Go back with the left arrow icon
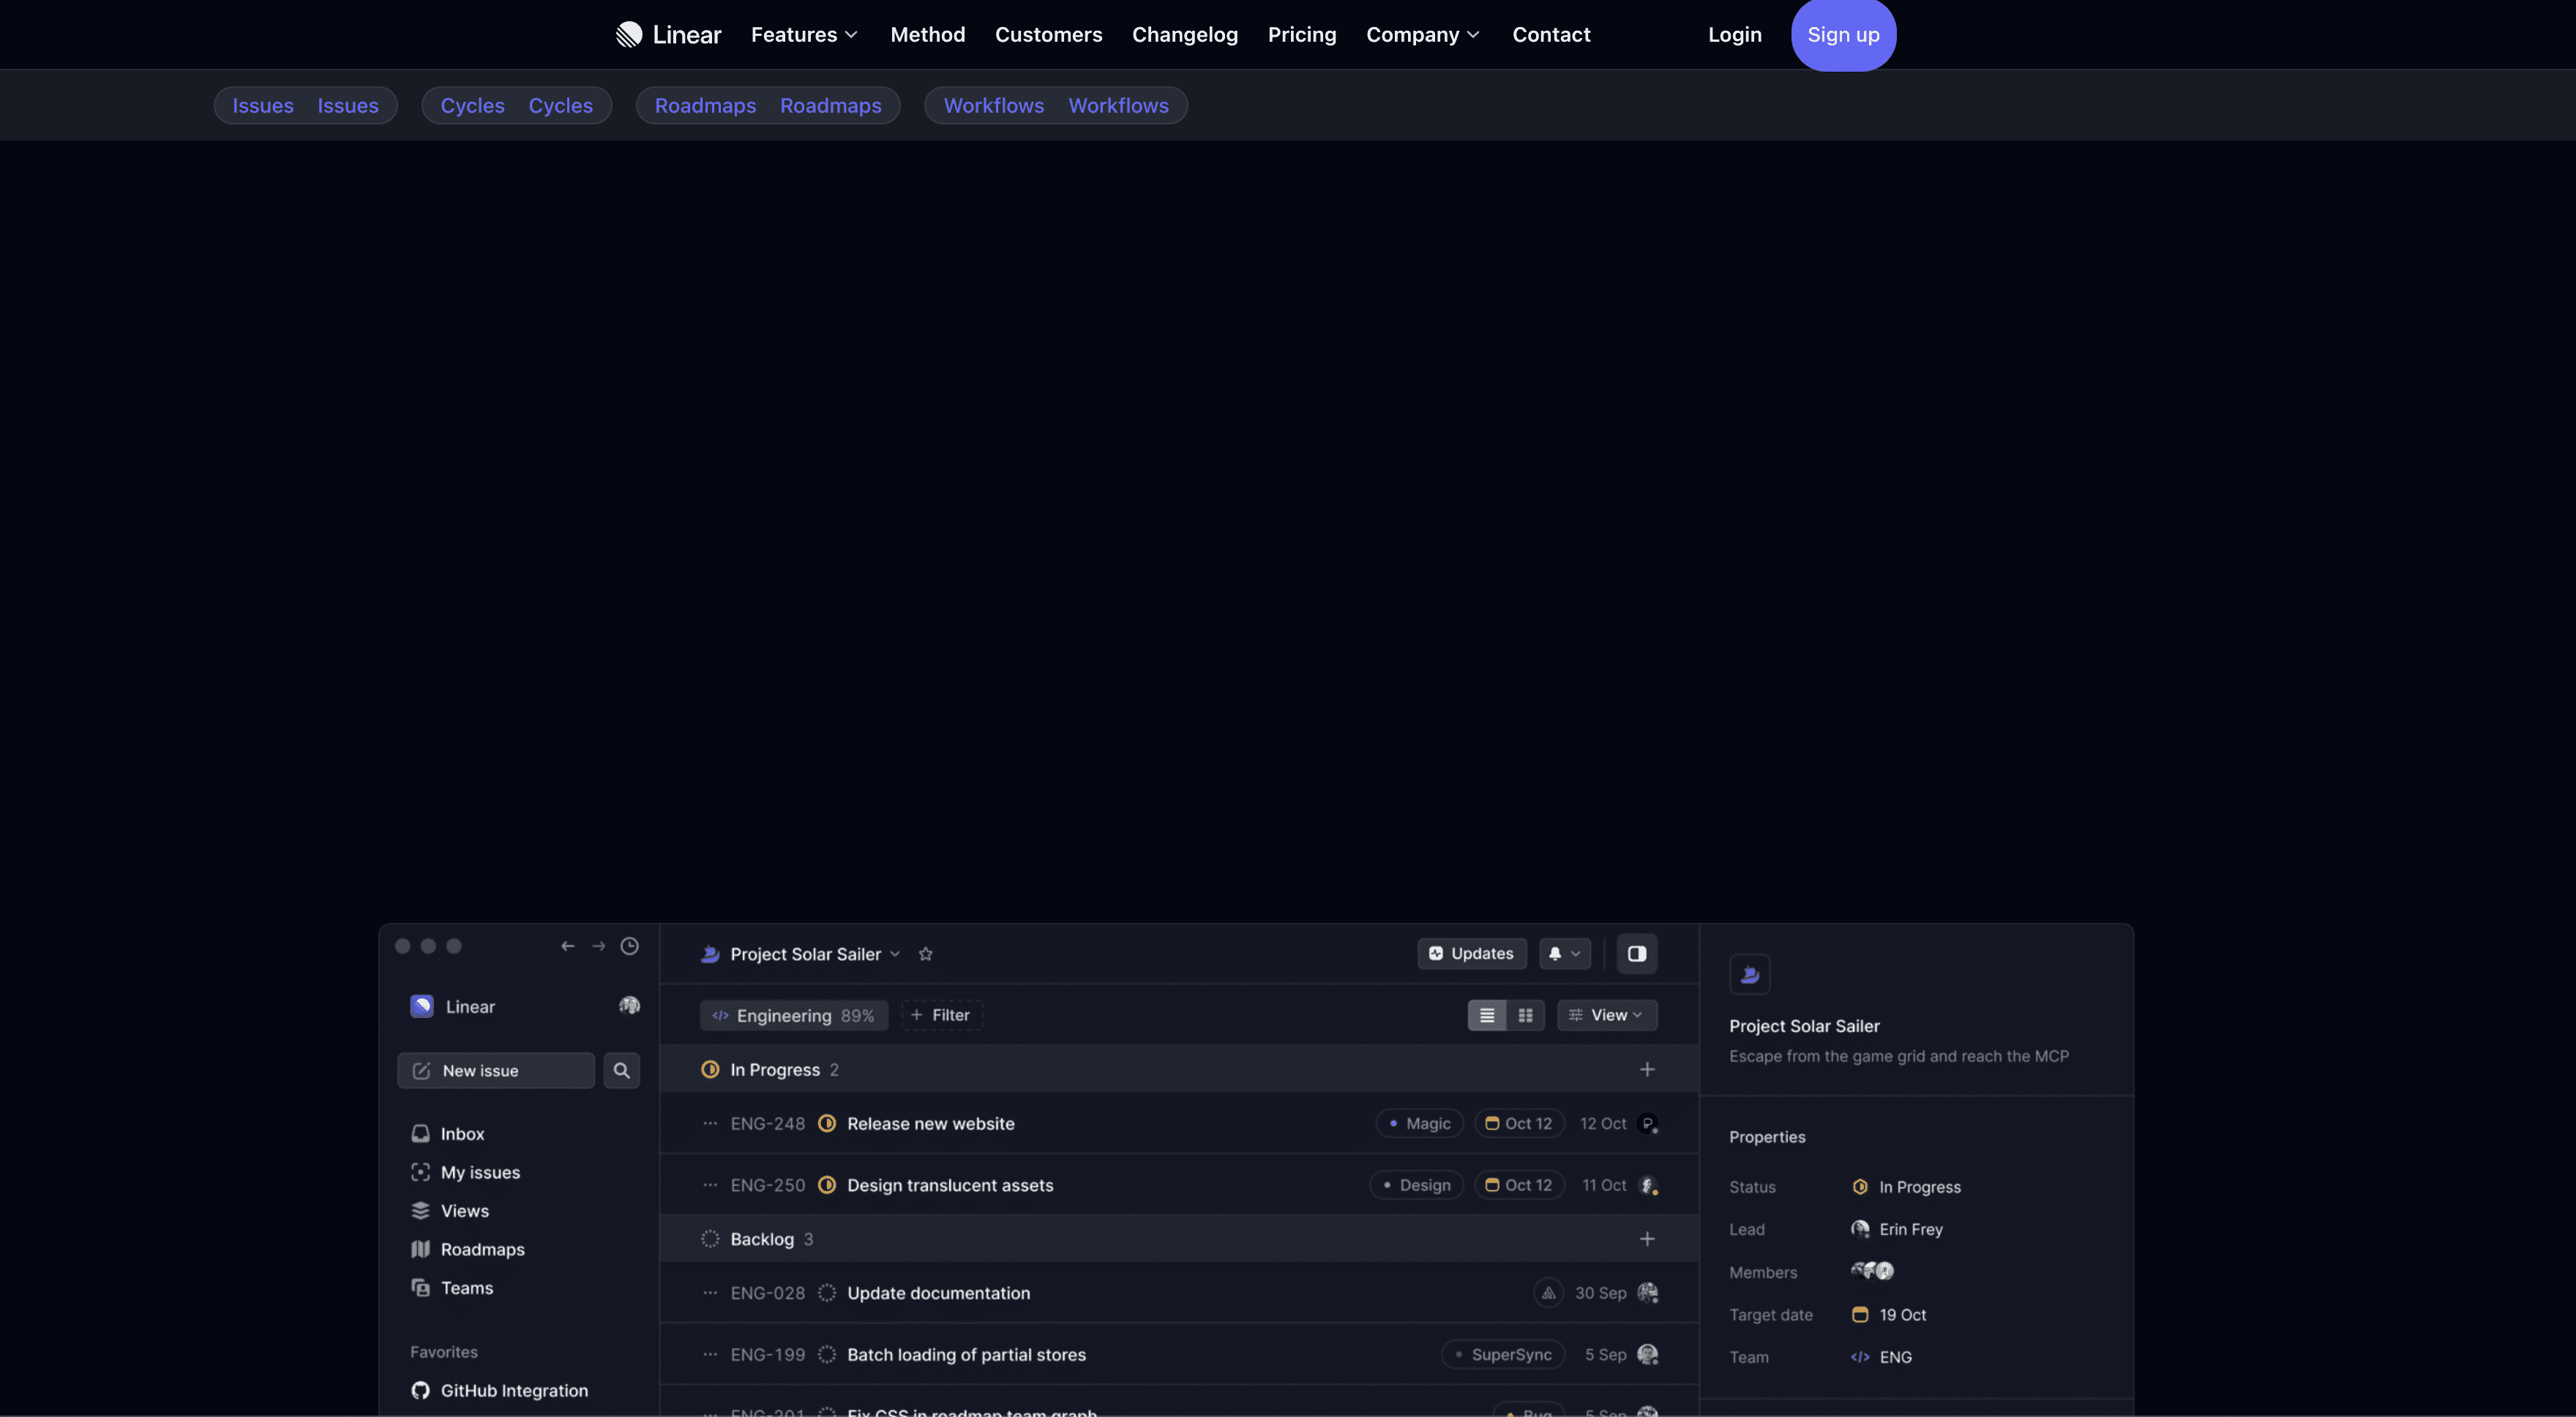 click(568, 946)
